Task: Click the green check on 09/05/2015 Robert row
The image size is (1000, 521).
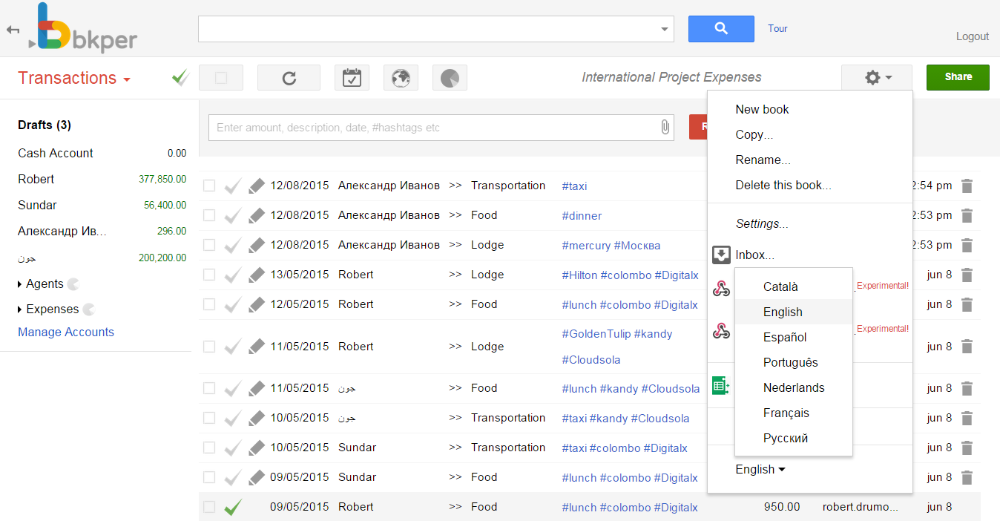Action: tap(233, 507)
